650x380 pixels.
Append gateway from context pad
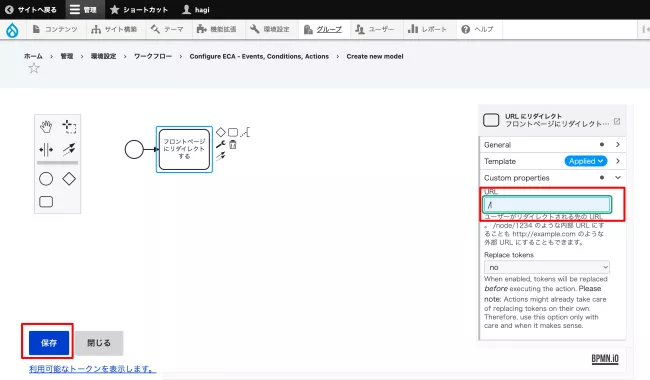[221, 132]
